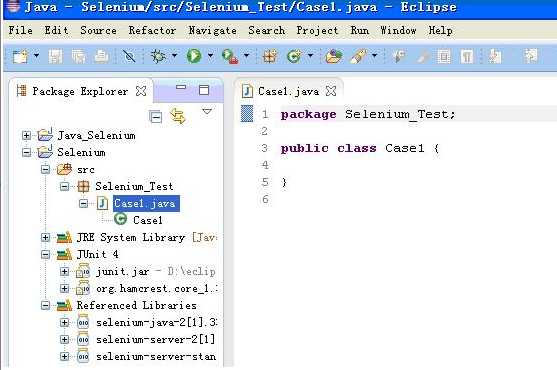Toggle Link with Editor in Package Explorer
This screenshot has width=557, height=370.
coord(178,116)
